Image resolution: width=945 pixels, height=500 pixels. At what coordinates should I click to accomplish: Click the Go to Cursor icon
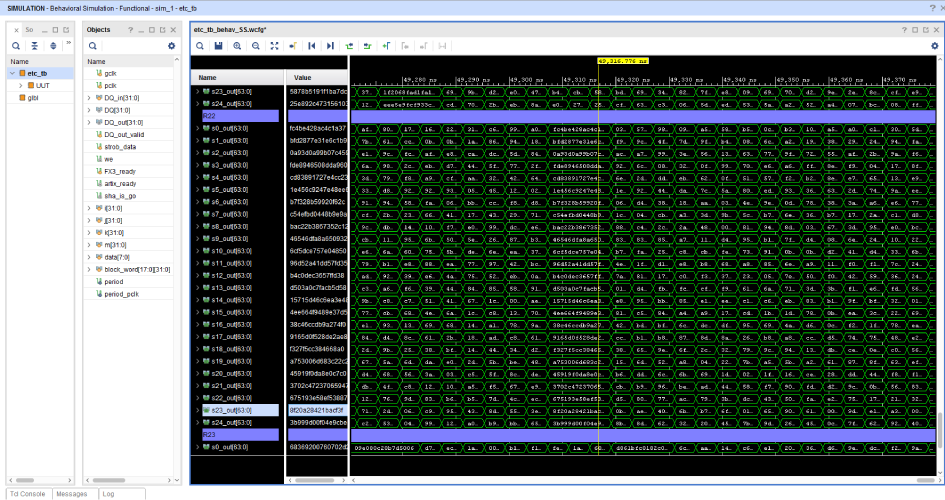[293, 46]
